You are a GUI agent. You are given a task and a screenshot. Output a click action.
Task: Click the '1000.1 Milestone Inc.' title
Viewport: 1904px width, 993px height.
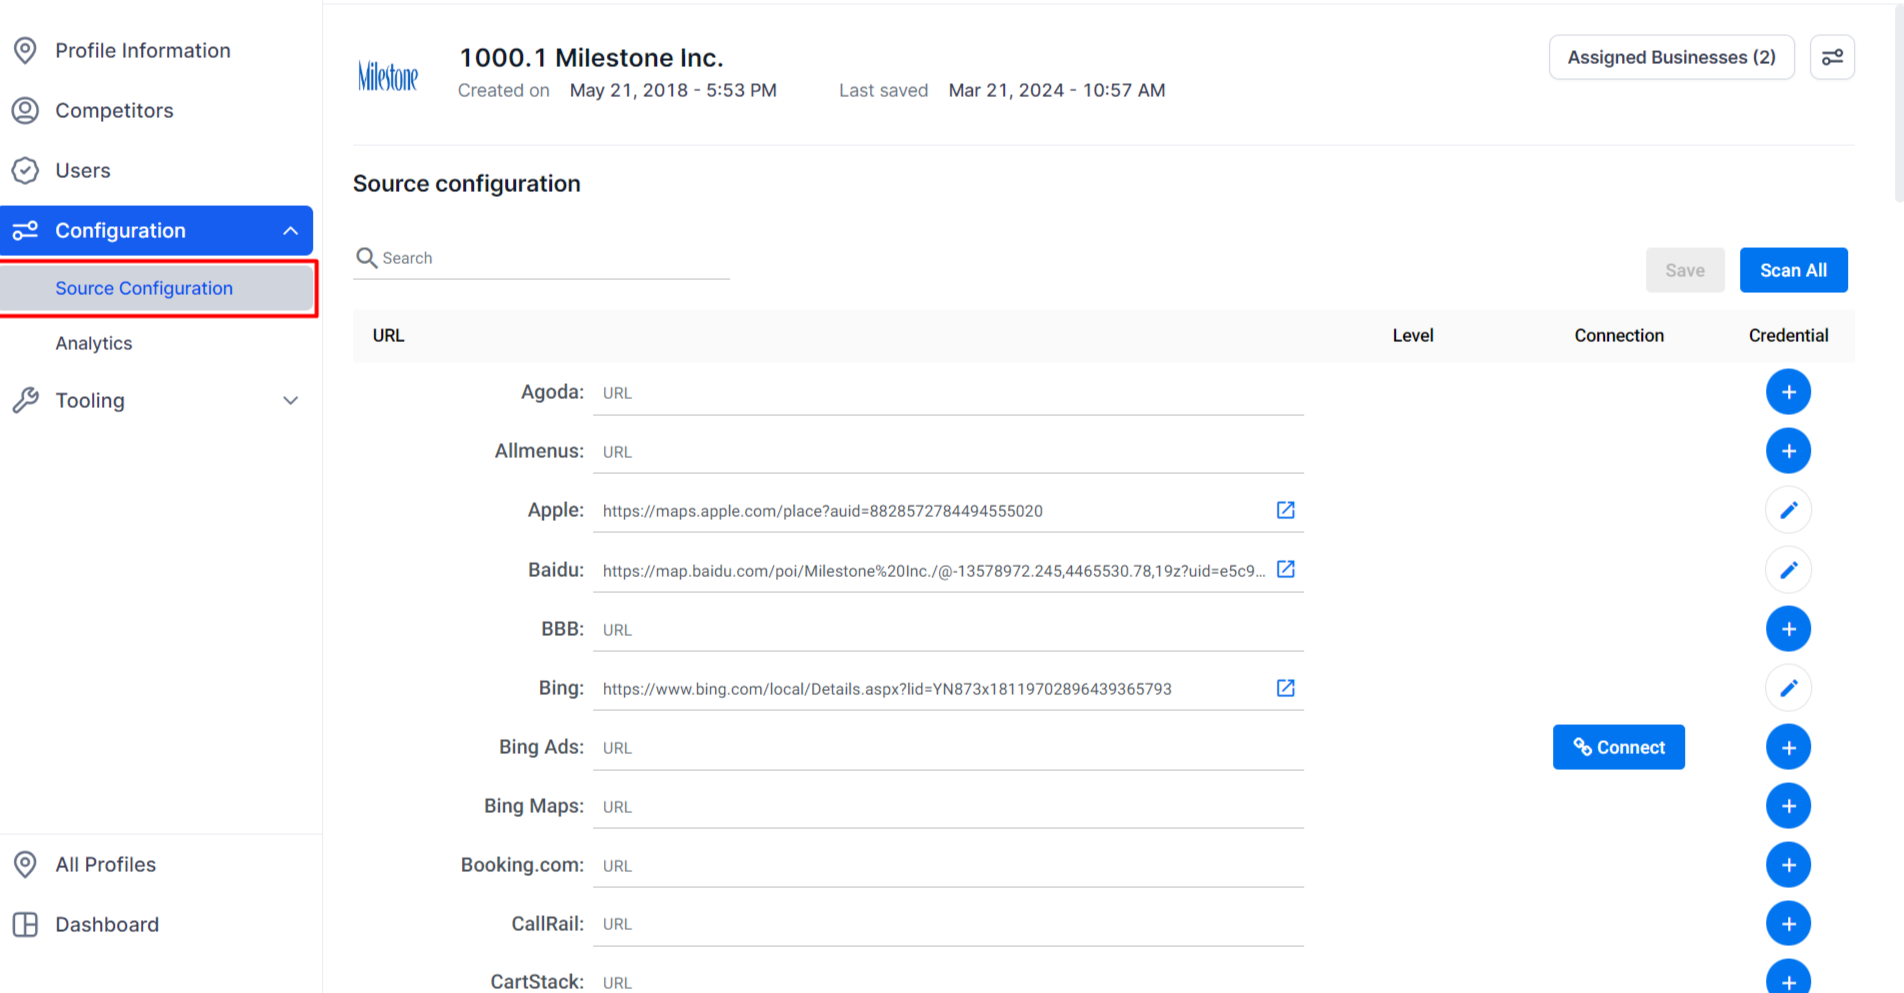click(x=591, y=58)
